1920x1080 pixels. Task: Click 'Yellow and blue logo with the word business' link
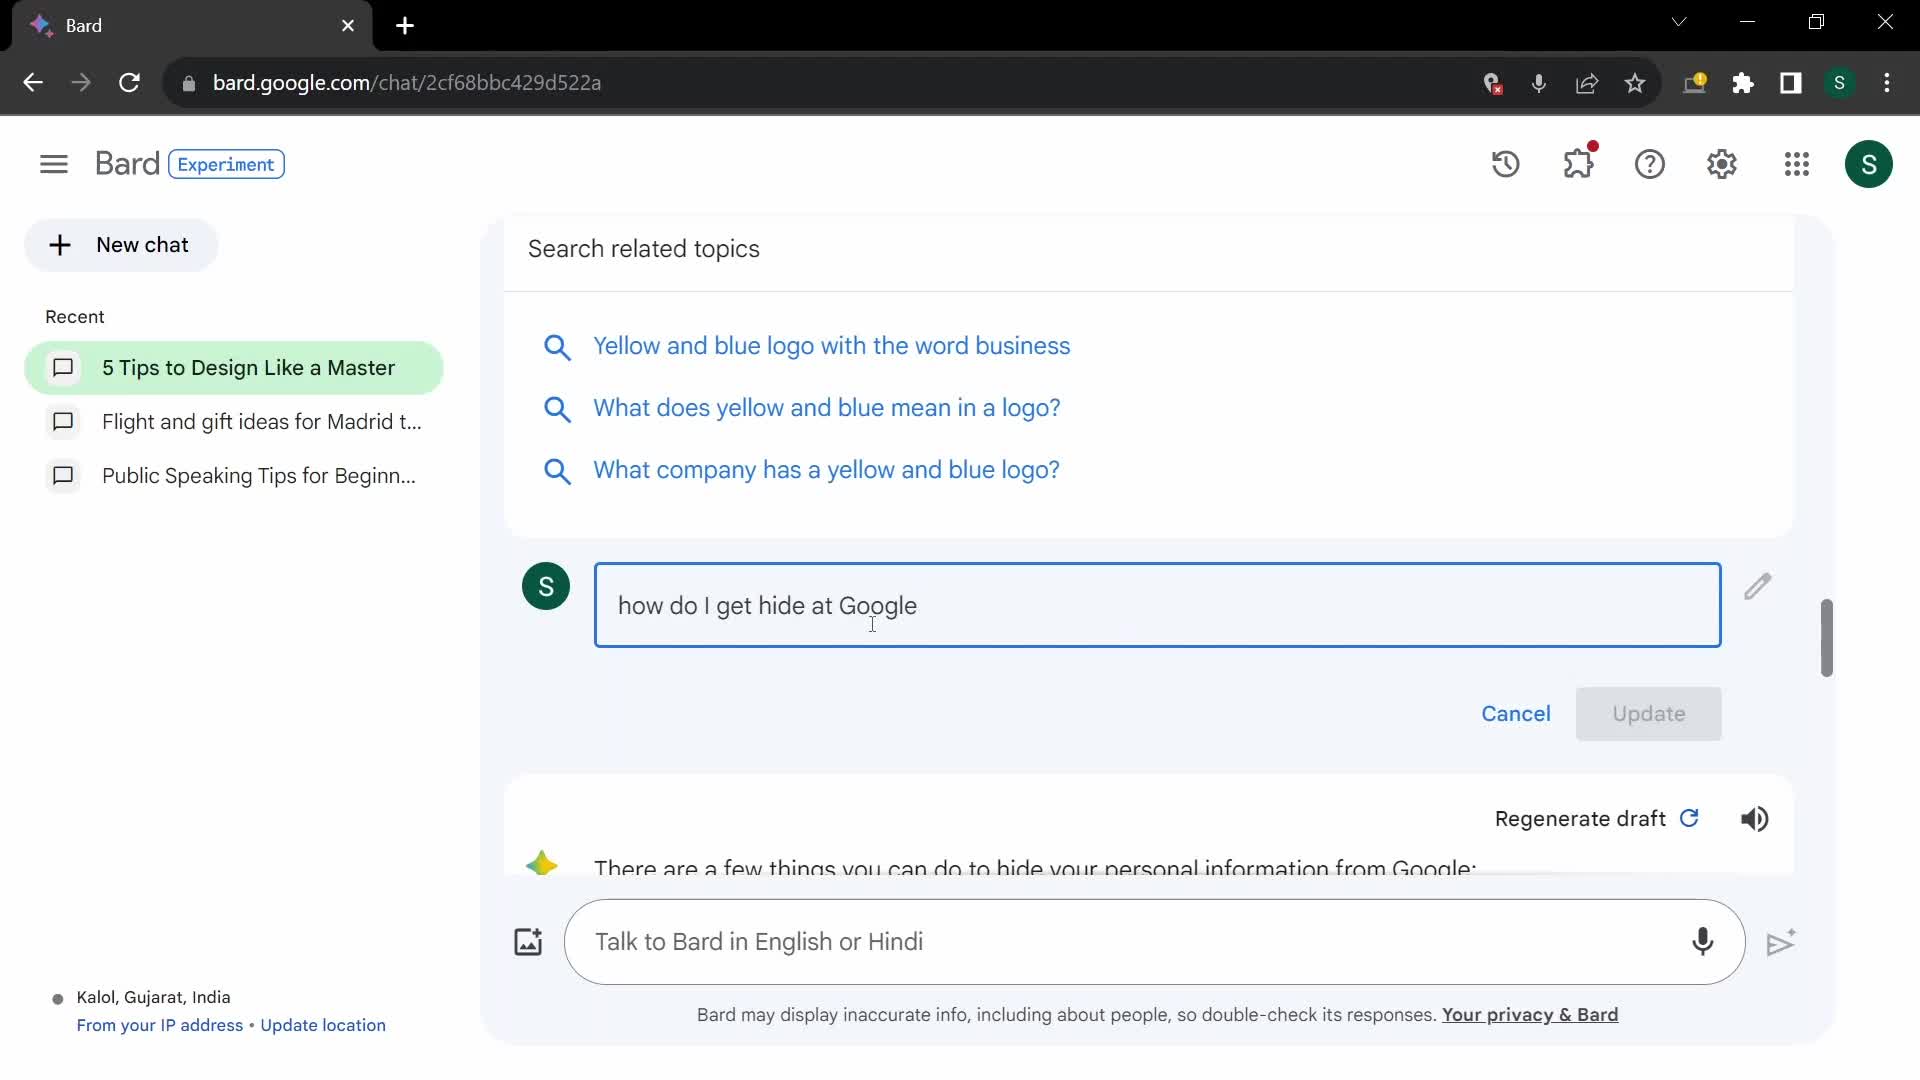coord(831,346)
